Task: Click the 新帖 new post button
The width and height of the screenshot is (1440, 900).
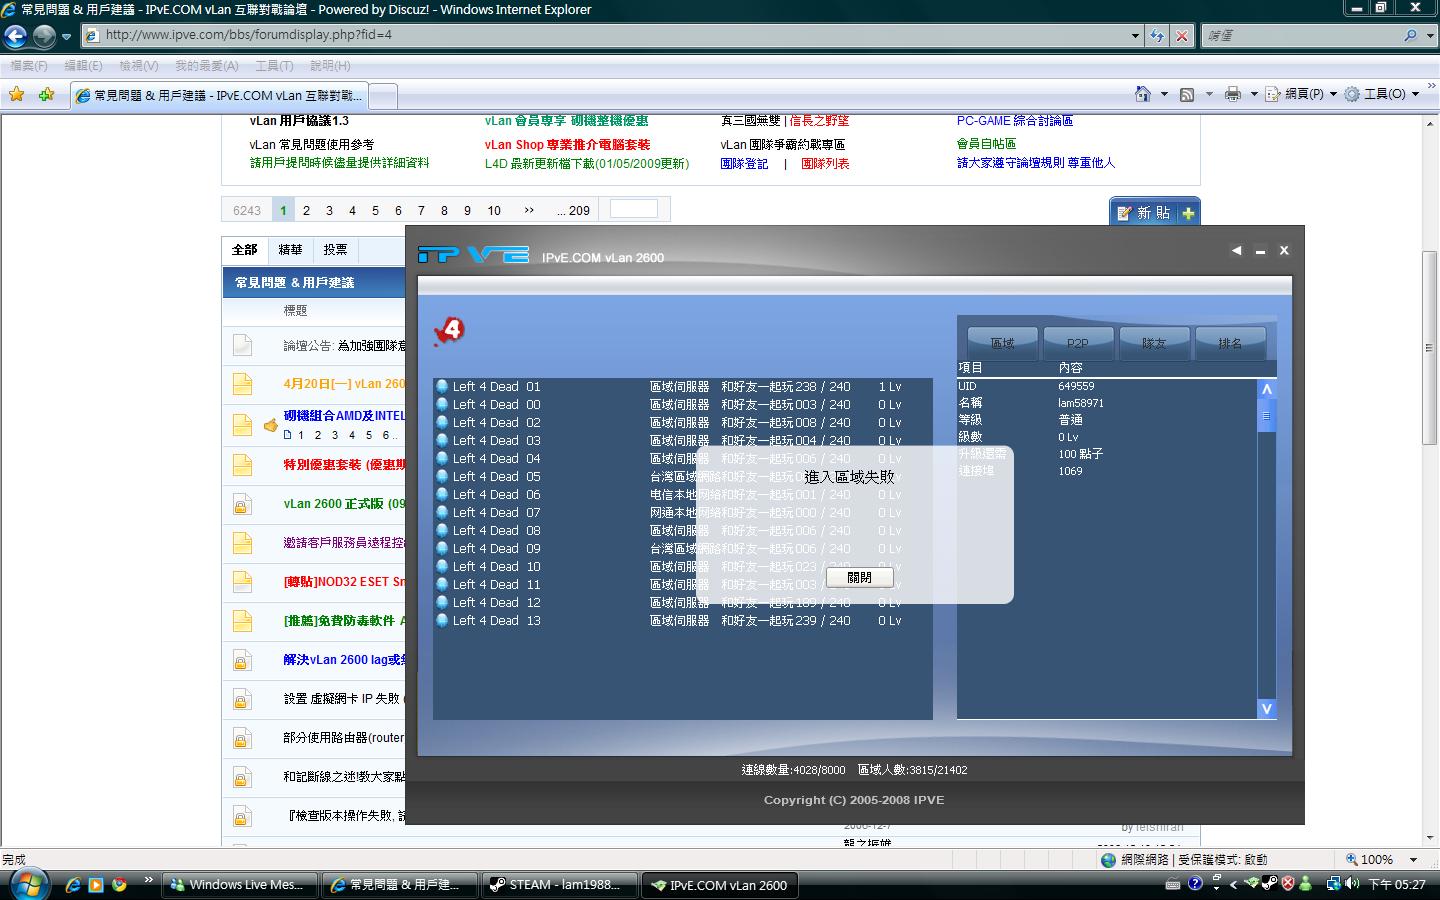Action: [x=1154, y=213]
